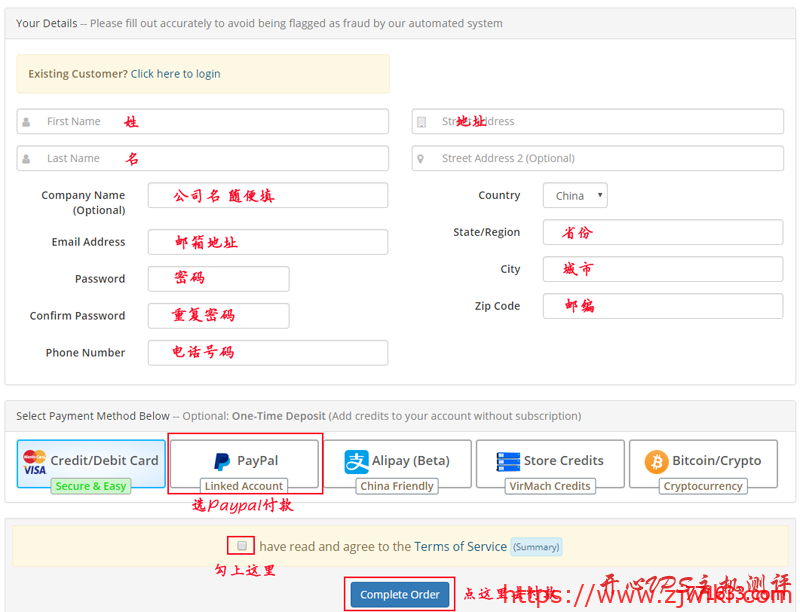
Task: Click the Alipay logo icon
Action: tap(357, 461)
